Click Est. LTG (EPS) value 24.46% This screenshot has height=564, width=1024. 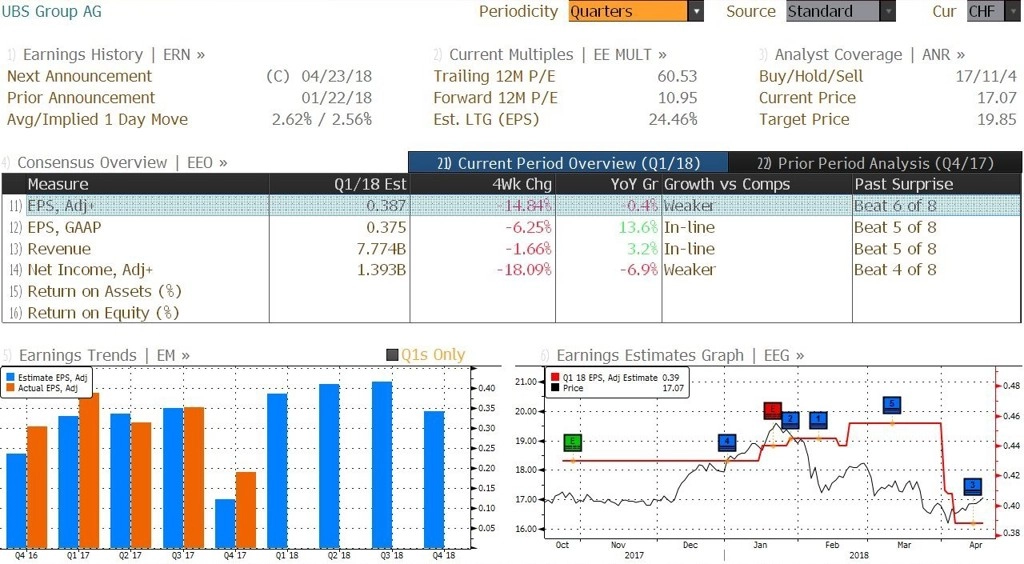pyautogui.click(x=673, y=119)
